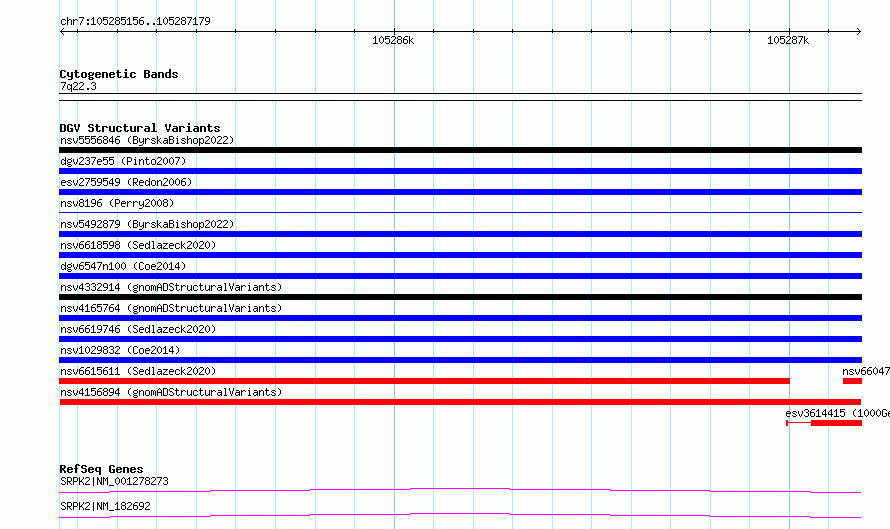Image resolution: width=890 pixels, height=529 pixels.
Task: Click the partially visible nsv66047 variant label
Action: tap(866, 371)
